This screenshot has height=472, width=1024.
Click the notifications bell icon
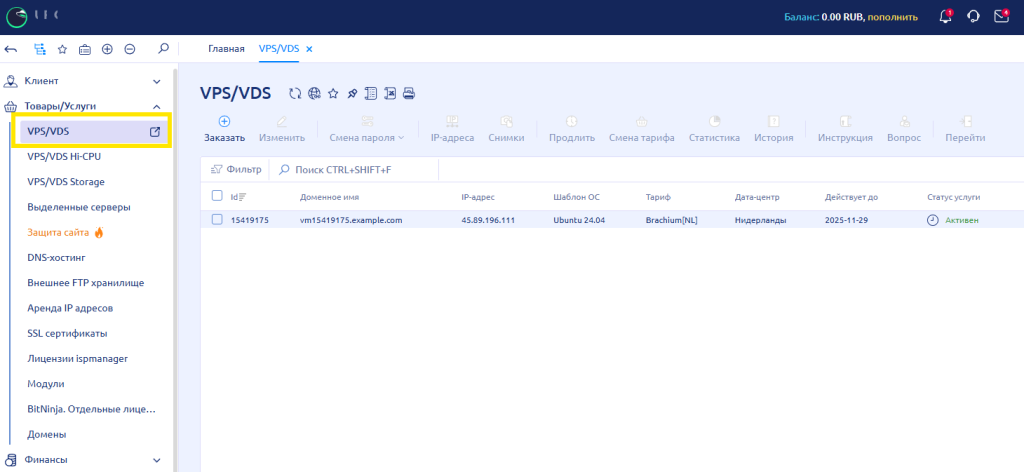point(945,17)
